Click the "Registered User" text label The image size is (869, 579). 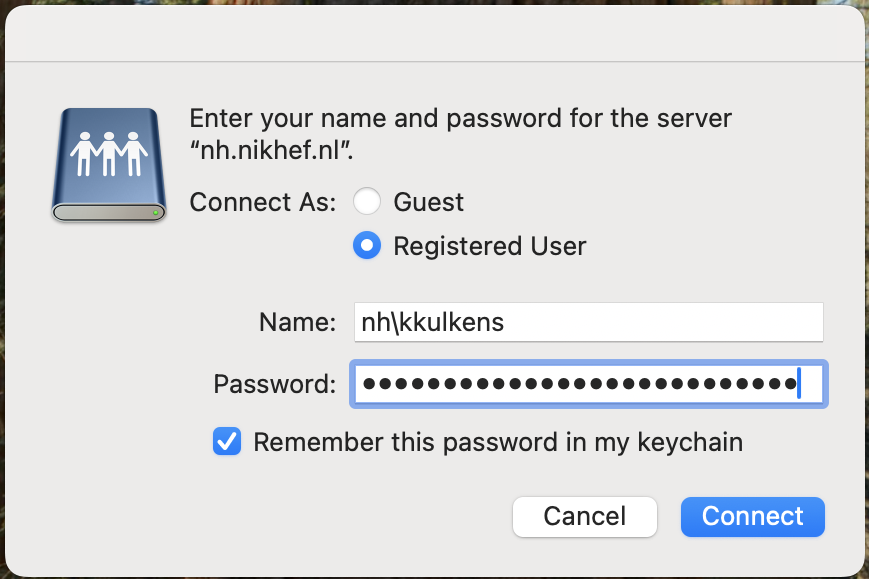pyautogui.click(x=489, y=246)
